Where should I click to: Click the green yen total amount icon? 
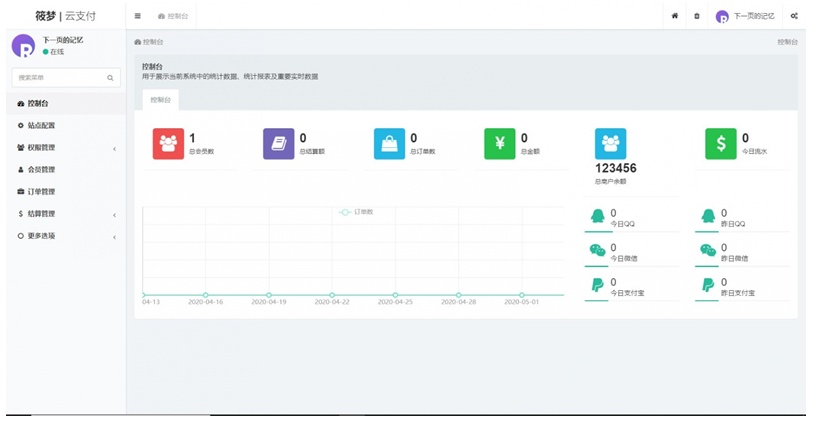500,144
